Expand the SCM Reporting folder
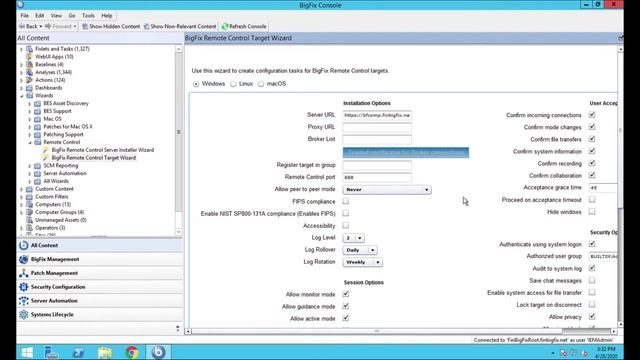This screenshot has width=640, height=360. (x=30, y=165)
